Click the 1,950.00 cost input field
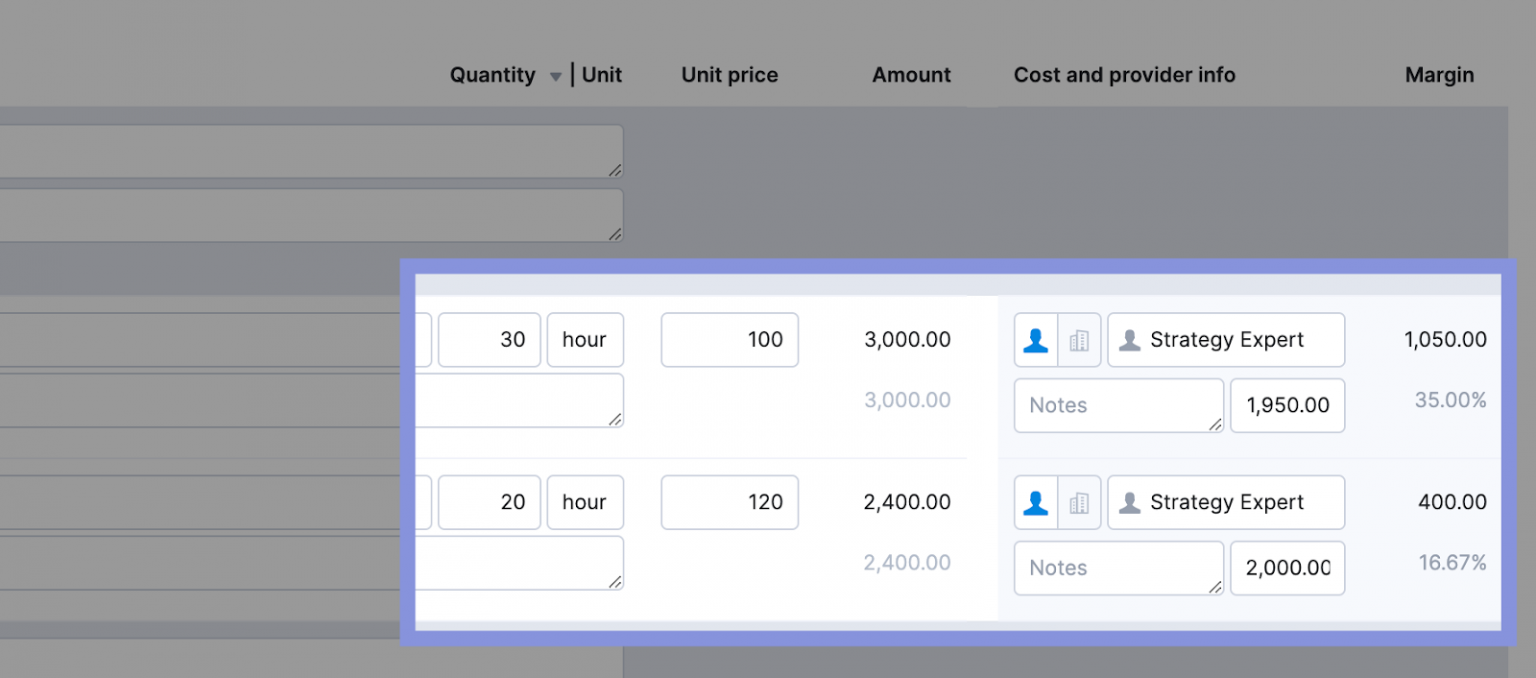The width and height of the screenshot is (1536, 678). click(x=1287, y=405)
